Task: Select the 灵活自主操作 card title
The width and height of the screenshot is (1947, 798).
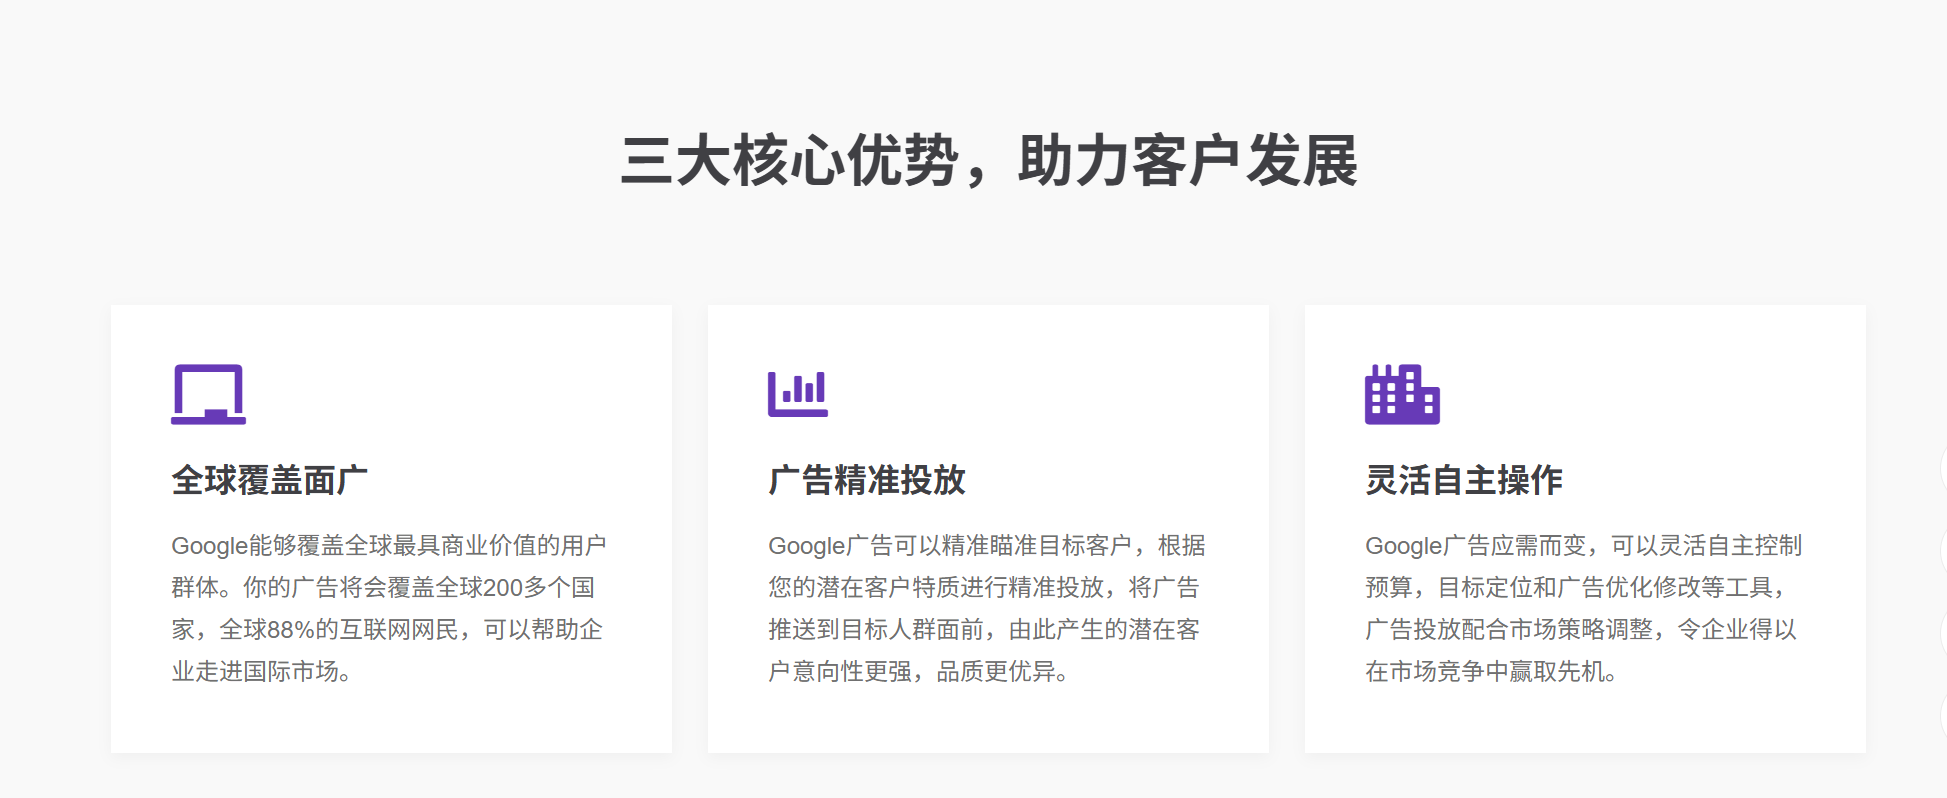Action: click(1463, 480)
